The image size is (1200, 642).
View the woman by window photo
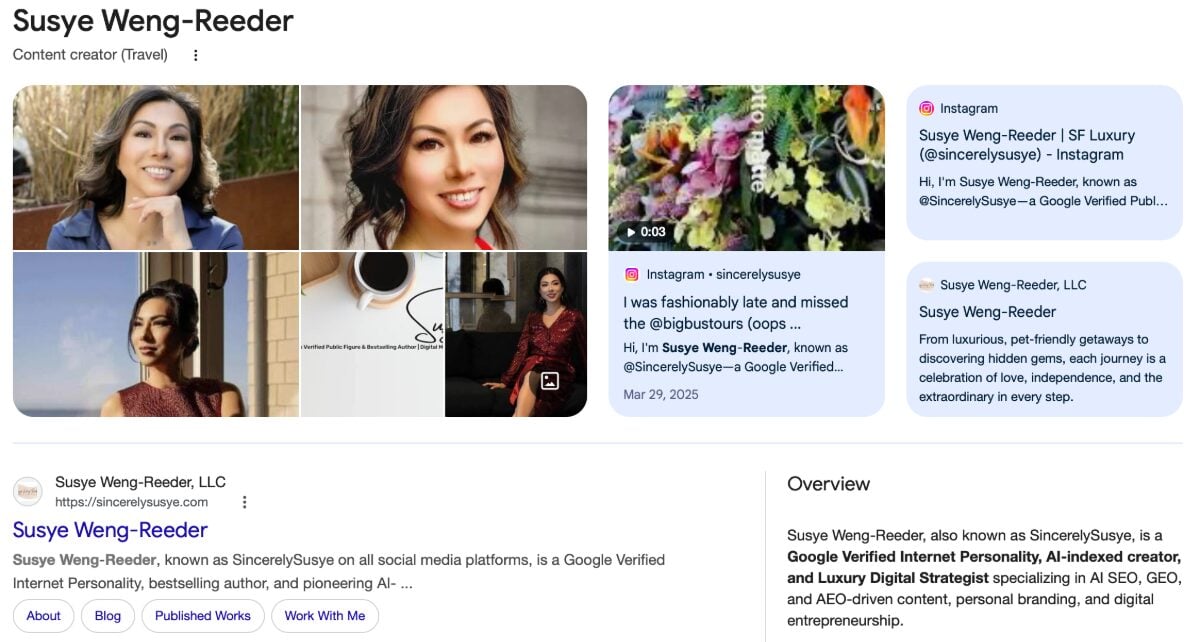(x=155, y=334)
